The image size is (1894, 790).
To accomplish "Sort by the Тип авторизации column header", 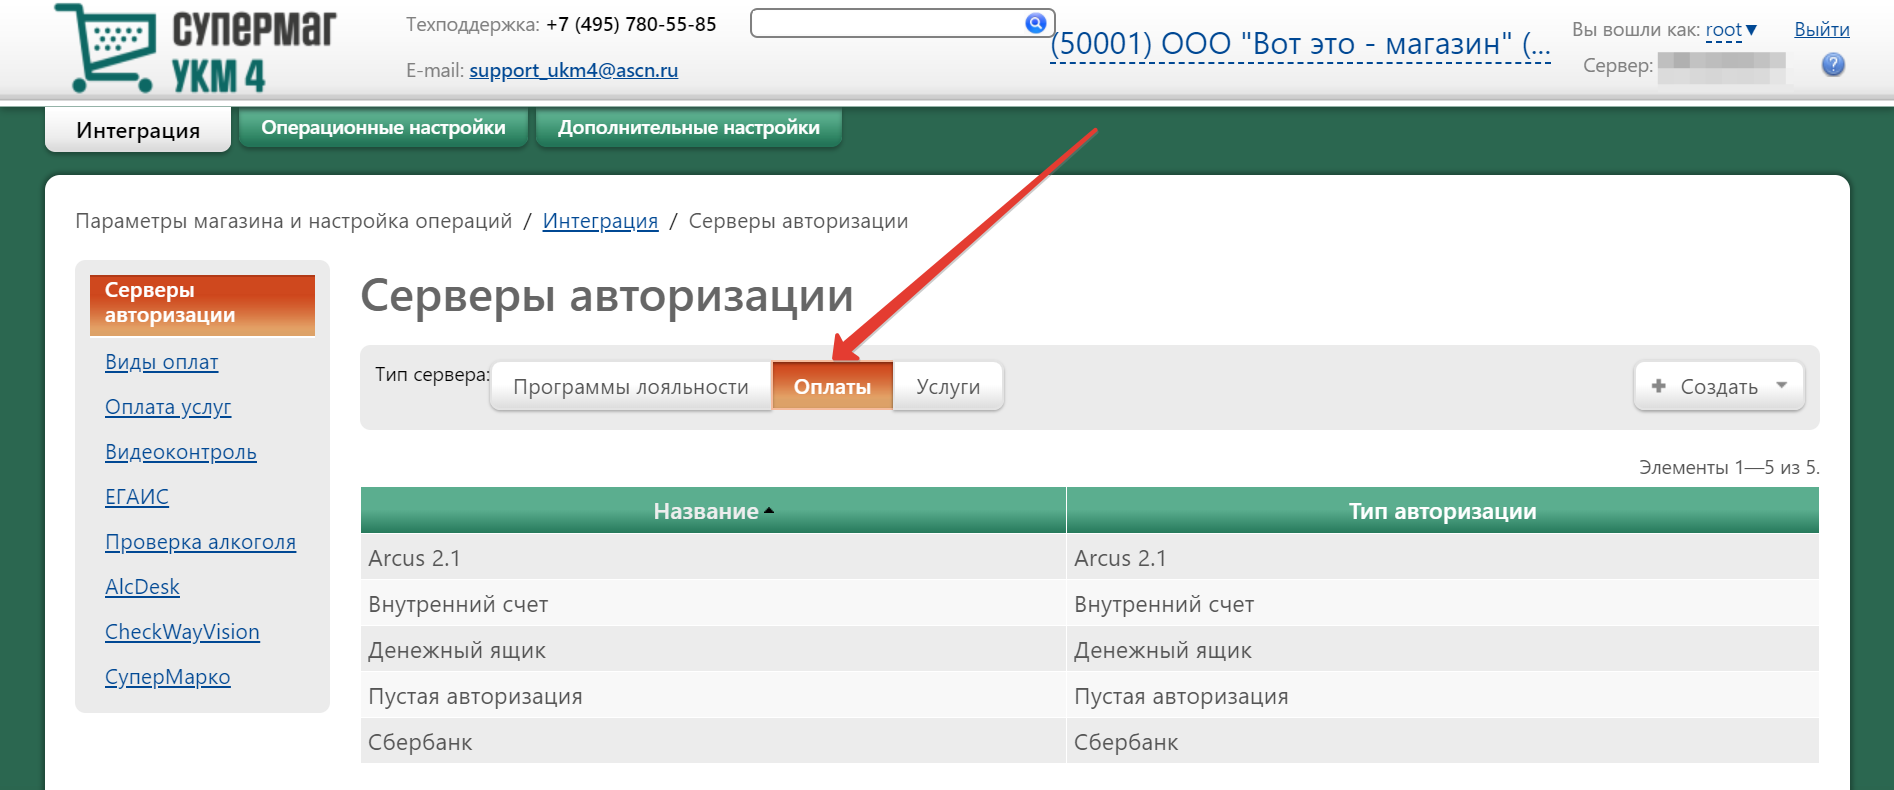I will tap(1441, 511).
